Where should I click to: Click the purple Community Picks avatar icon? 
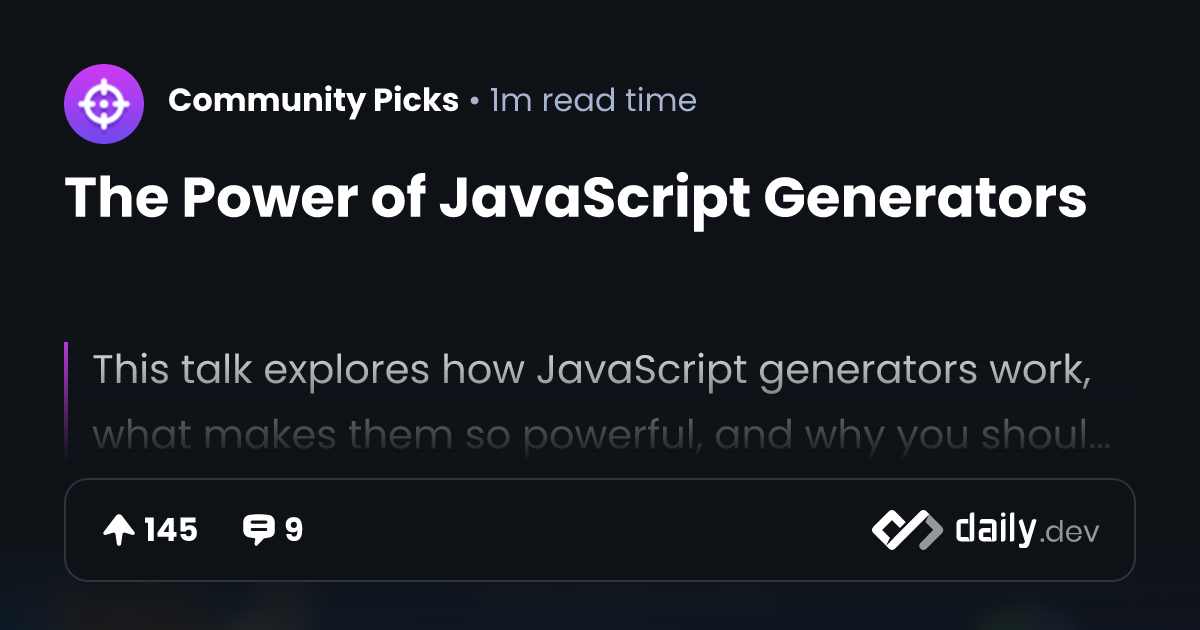click(x=104, y=105)
